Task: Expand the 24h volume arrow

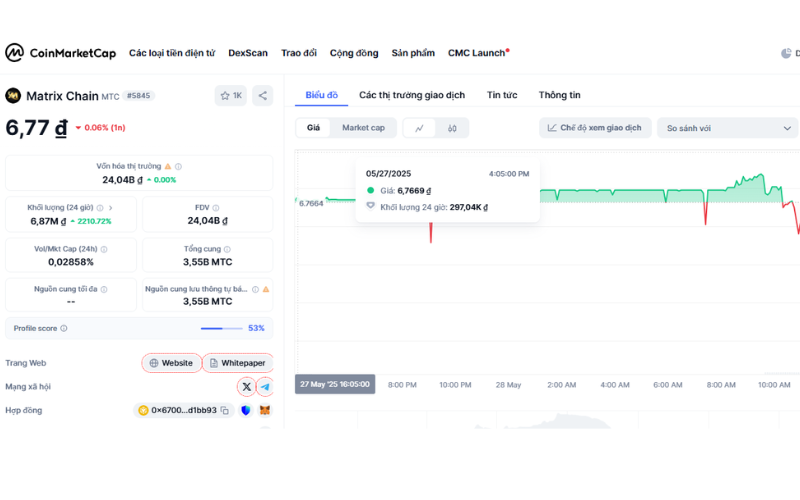Action: 110,208
